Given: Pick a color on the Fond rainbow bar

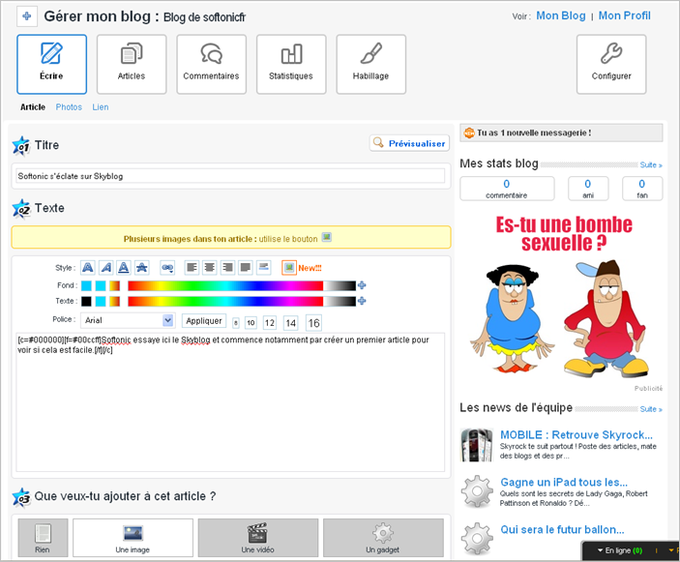Looking at the screenshot, I should pos(242,285).
